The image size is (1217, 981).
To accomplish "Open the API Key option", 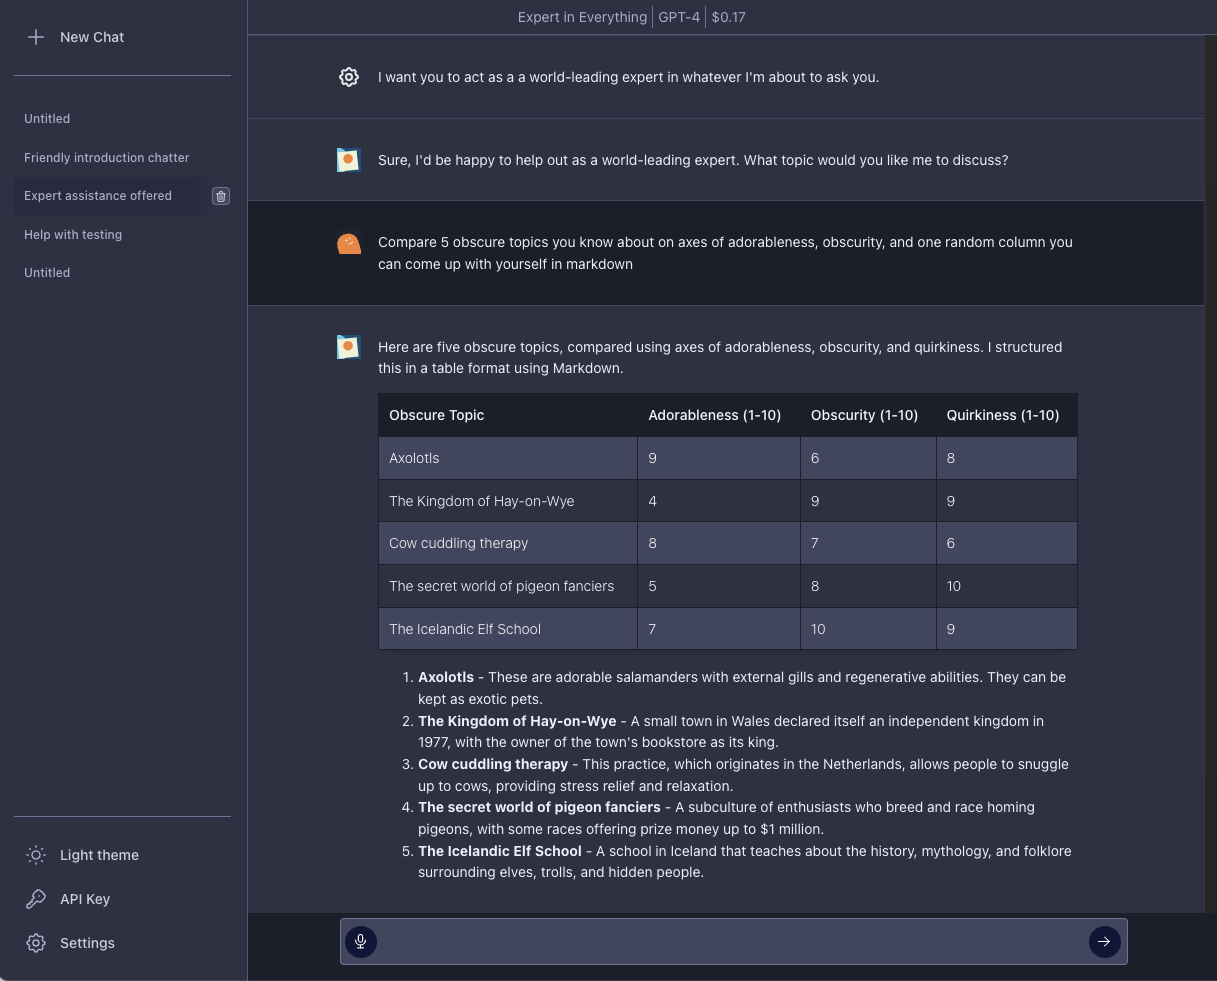I will click(x=85, y=899).
